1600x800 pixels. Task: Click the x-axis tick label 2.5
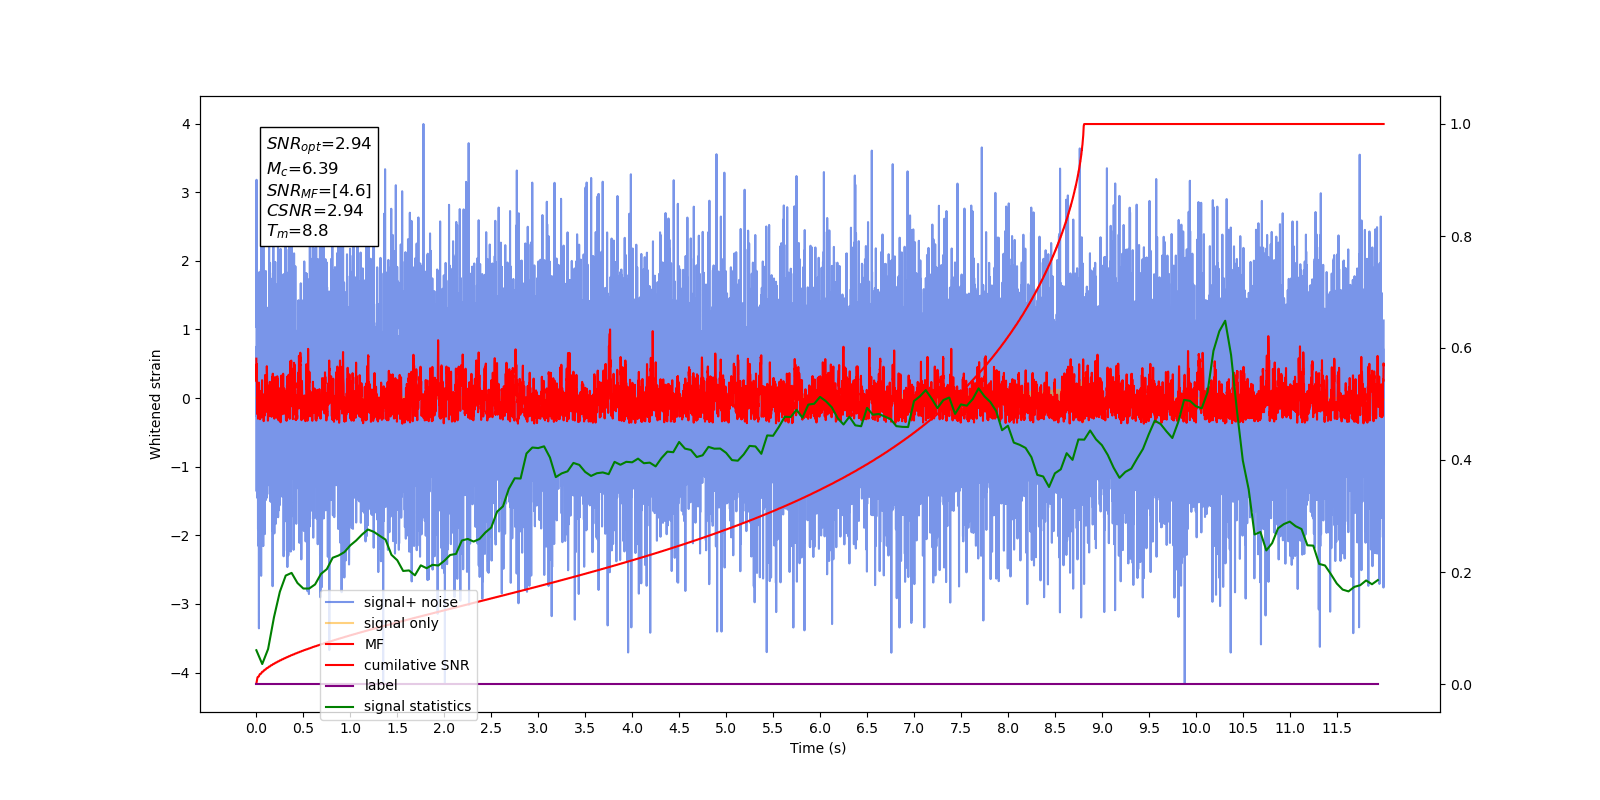pyautogui.click(x=491, y=728)
